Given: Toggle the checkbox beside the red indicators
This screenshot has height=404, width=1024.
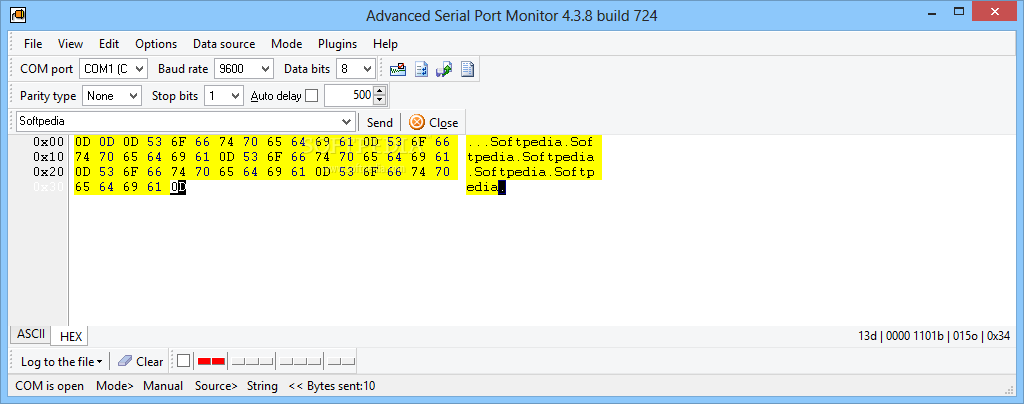Looking at the screenshot, I should coord(184,361).
